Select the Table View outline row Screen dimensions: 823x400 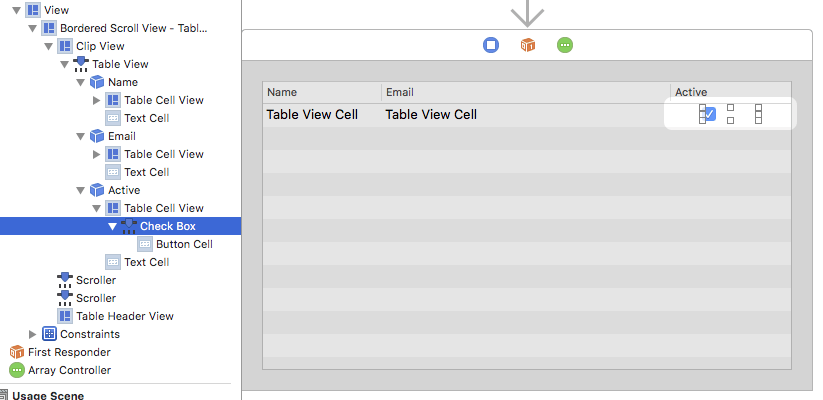click(120, 64)
